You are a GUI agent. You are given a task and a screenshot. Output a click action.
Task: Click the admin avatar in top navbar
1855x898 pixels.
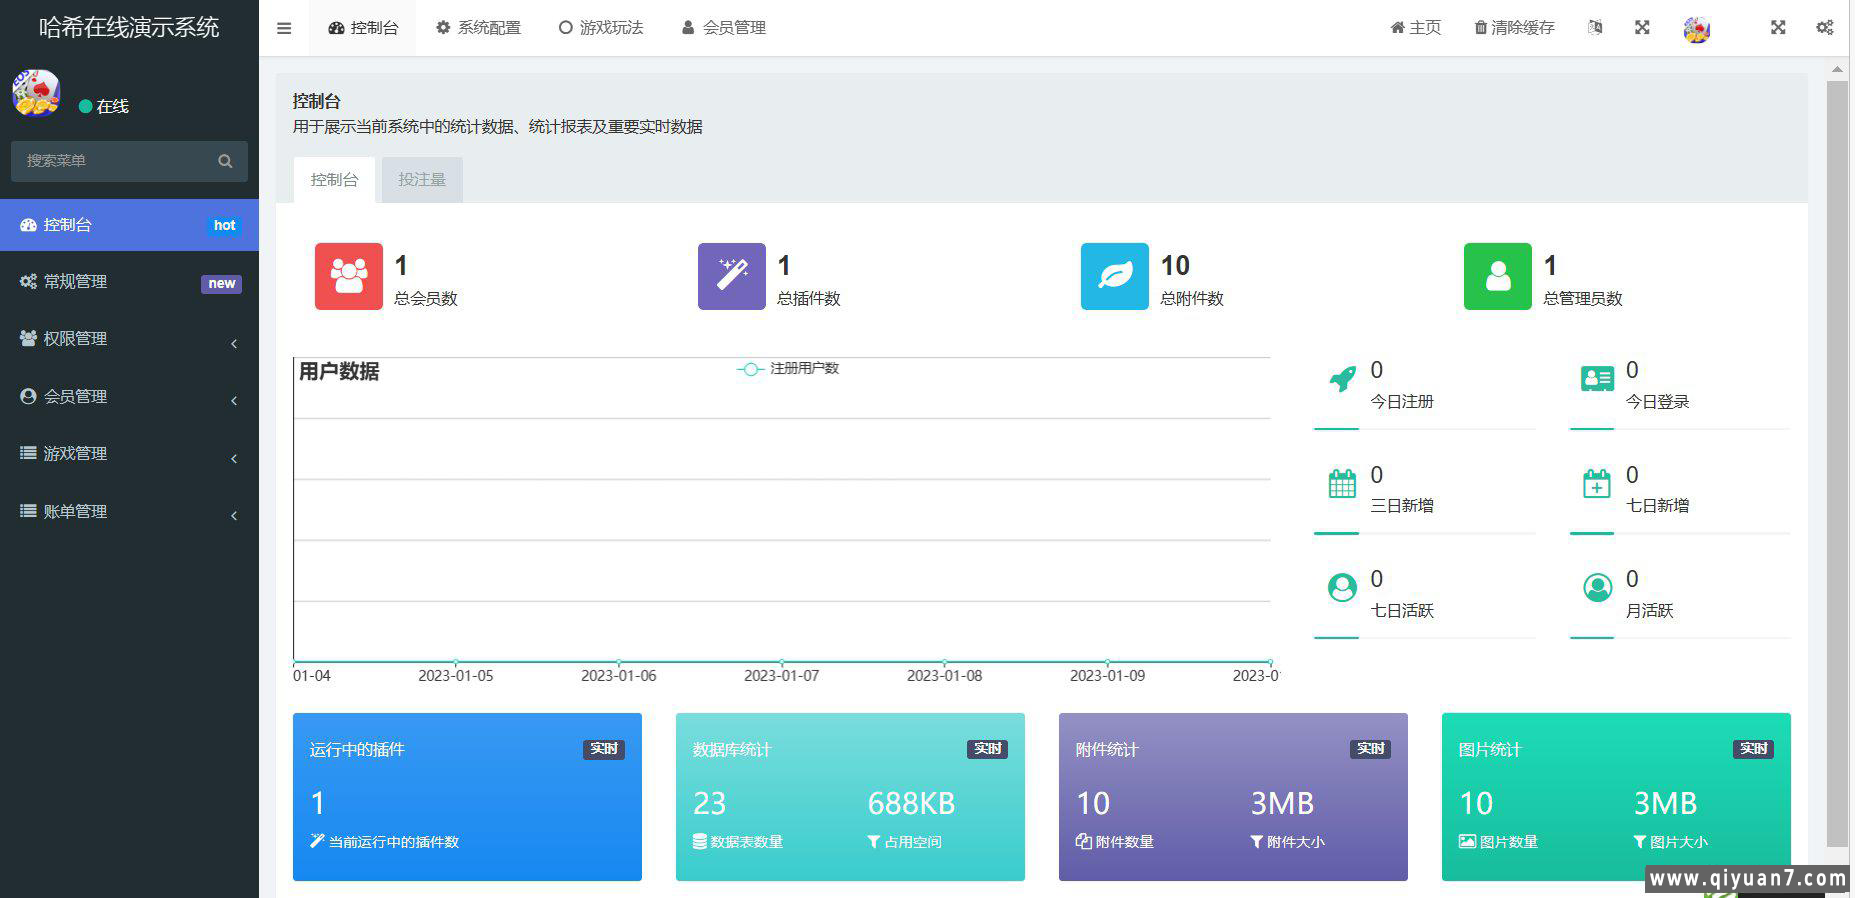[x=1696, y=30]
